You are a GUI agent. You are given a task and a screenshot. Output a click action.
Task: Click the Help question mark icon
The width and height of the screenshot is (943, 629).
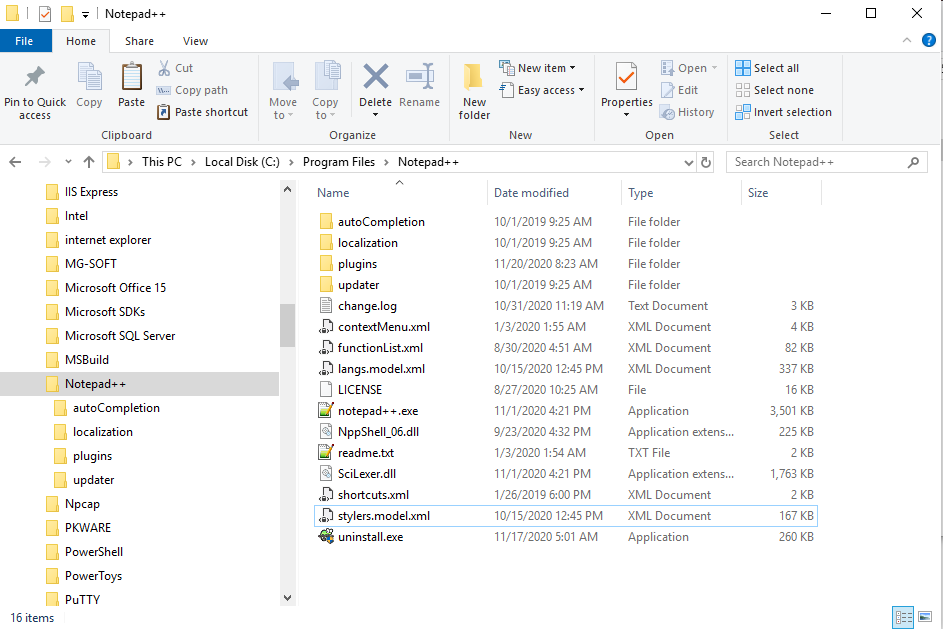pos(929,40)
